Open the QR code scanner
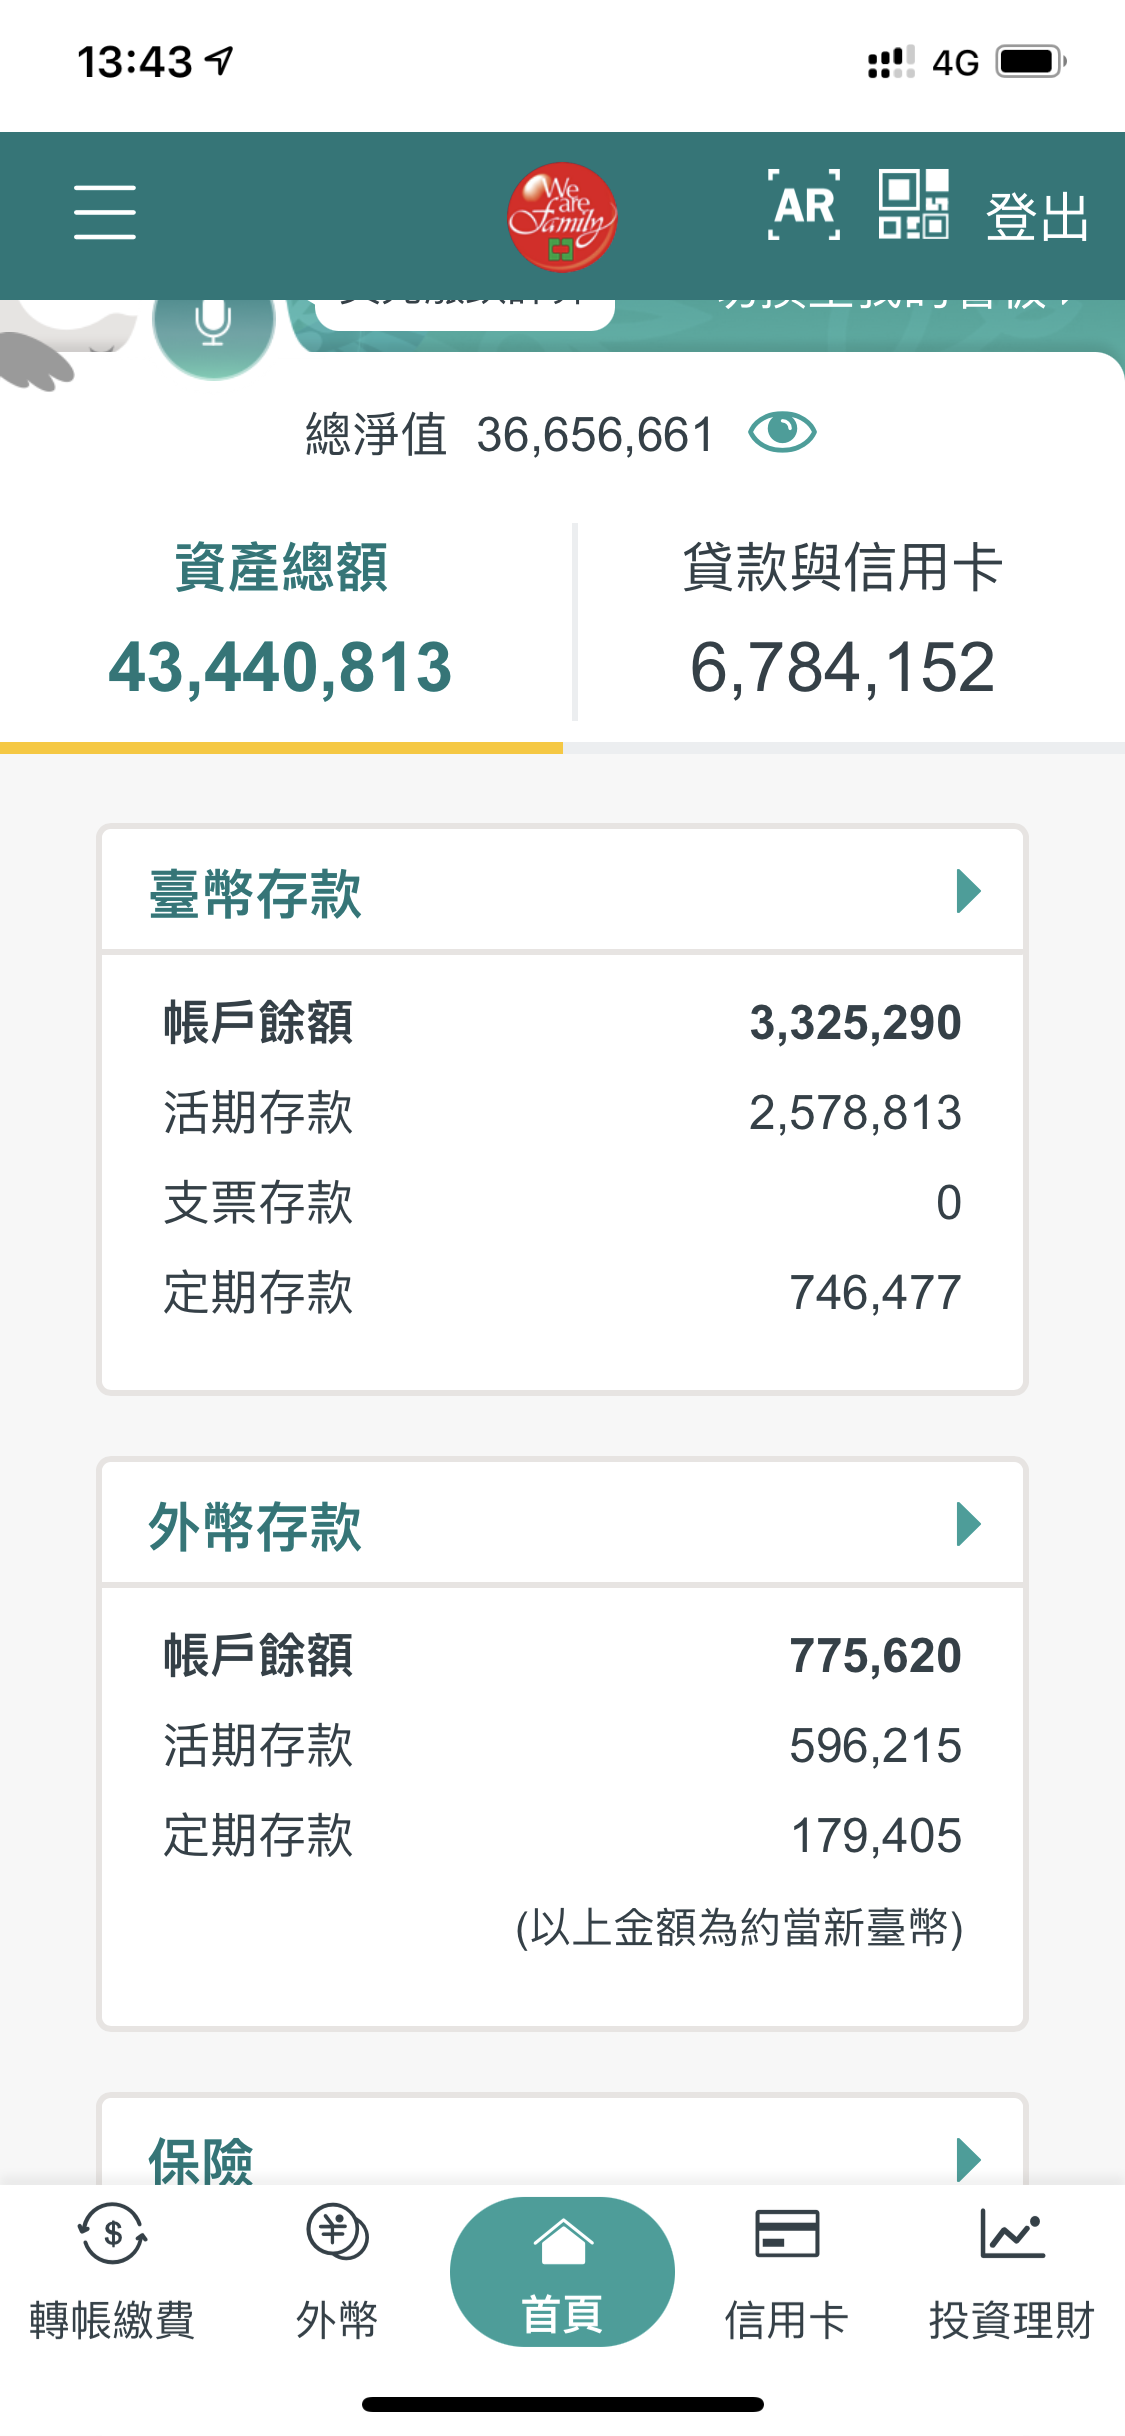The height and width of the screenshot is (2436, 1125). [913, 205]
